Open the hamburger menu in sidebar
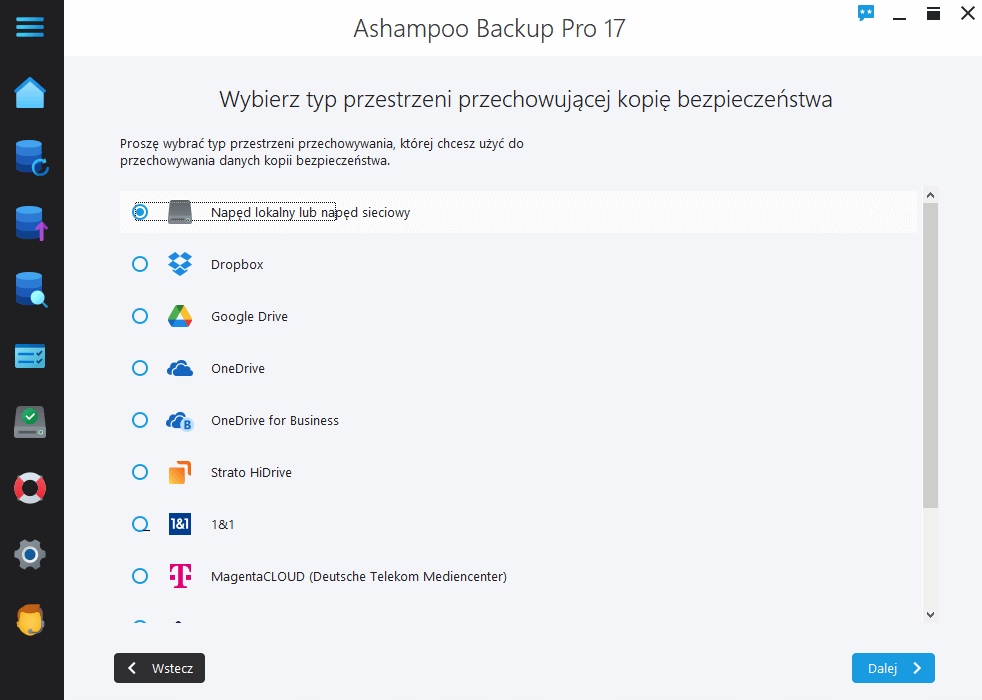The width and height of the screenshot is (982, 700). point(30,27)
